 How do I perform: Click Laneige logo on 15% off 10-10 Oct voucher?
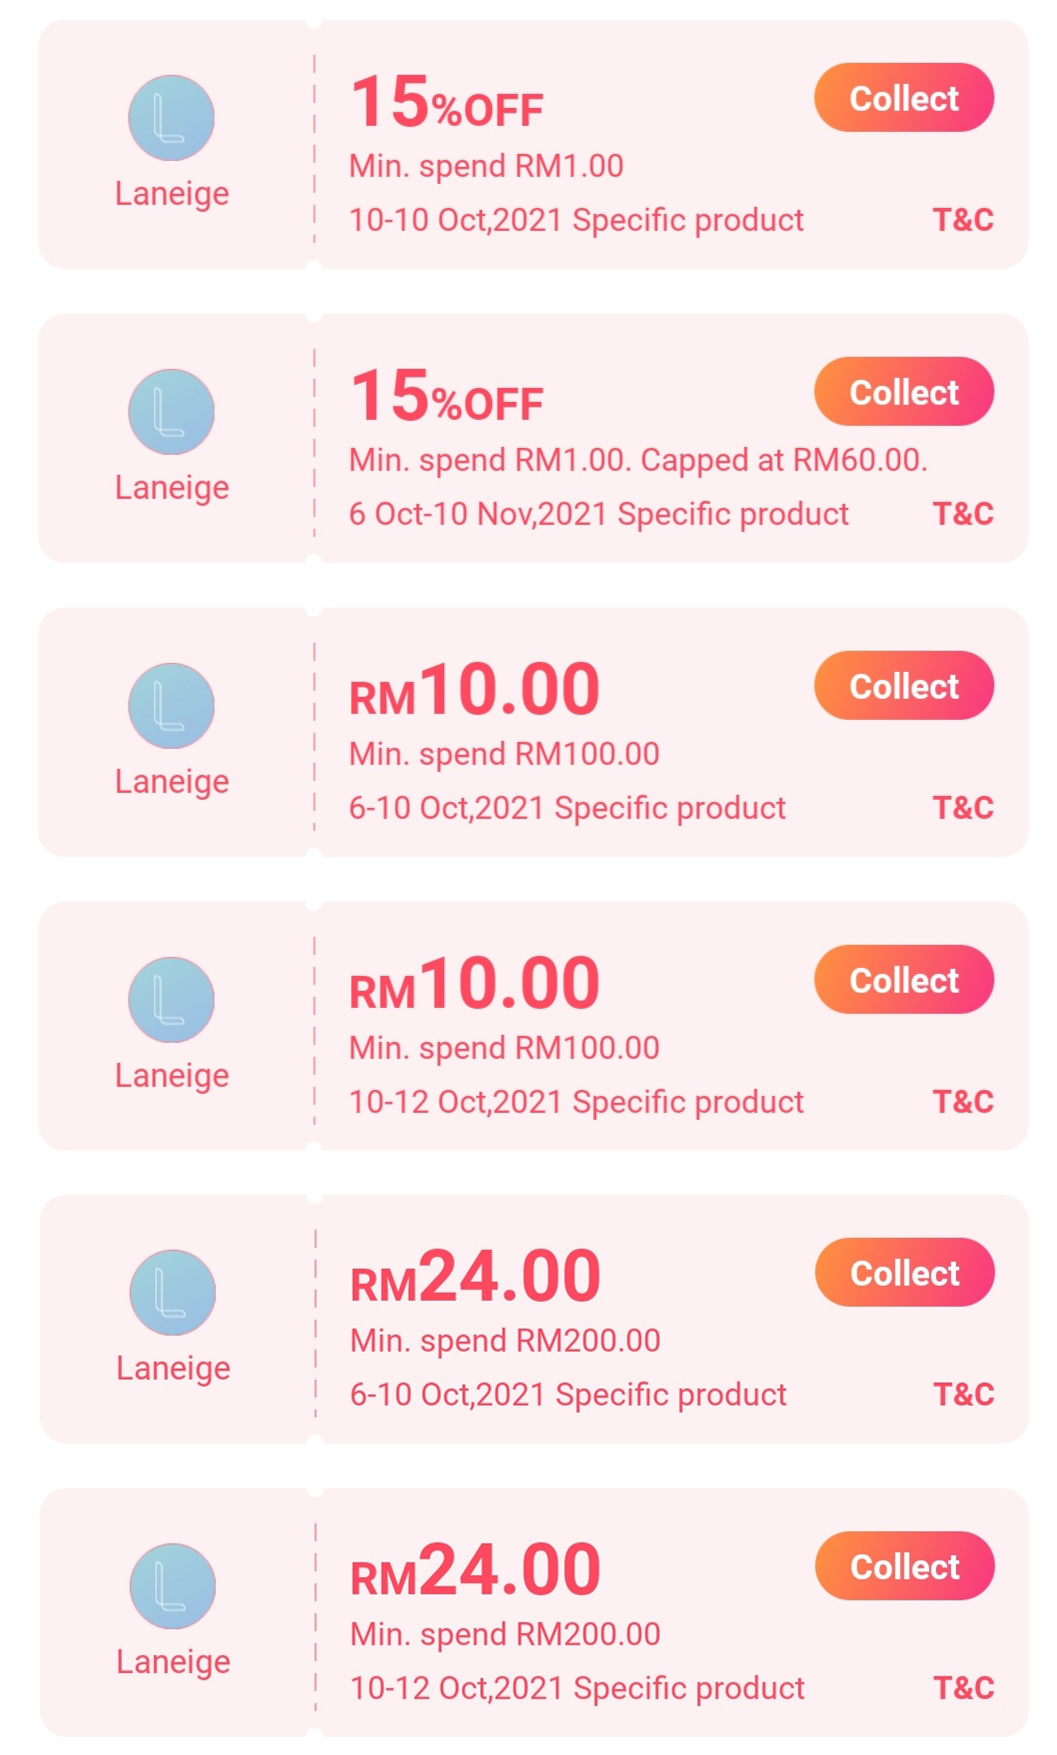(x=171, y=118)
